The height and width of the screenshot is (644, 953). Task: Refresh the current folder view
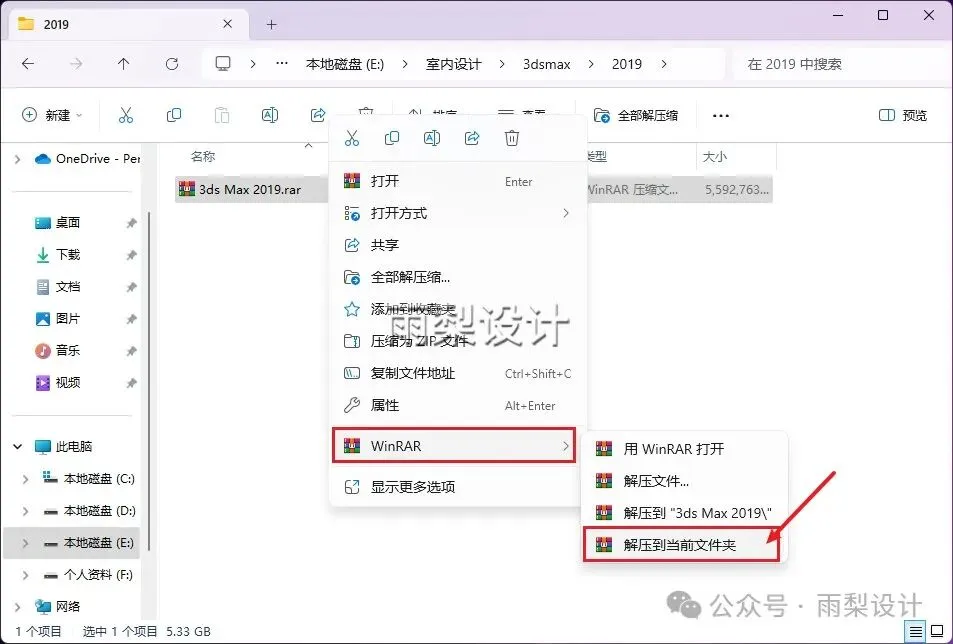click(x=172, y=64)
